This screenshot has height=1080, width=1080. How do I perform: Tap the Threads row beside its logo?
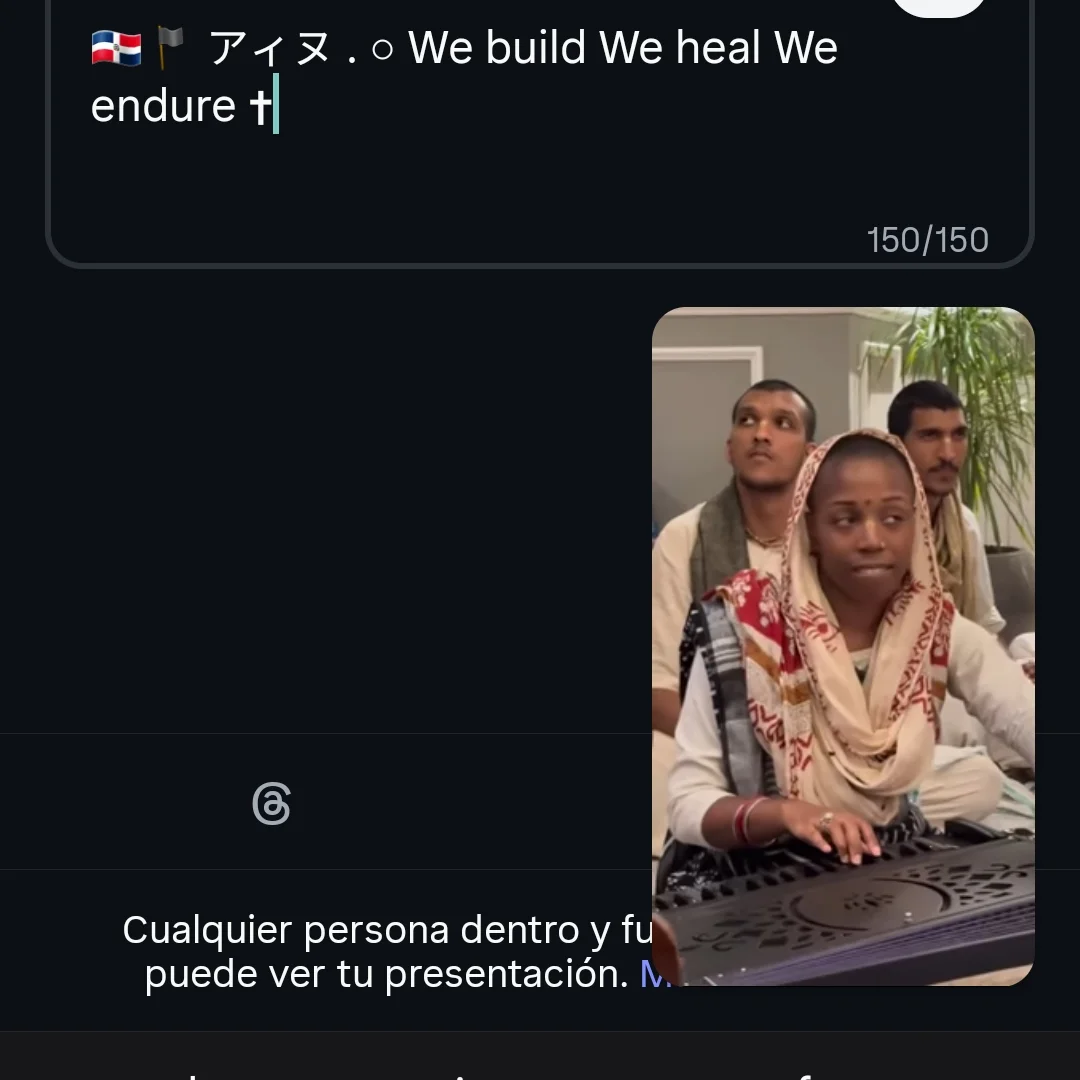(x=326, y=802)
